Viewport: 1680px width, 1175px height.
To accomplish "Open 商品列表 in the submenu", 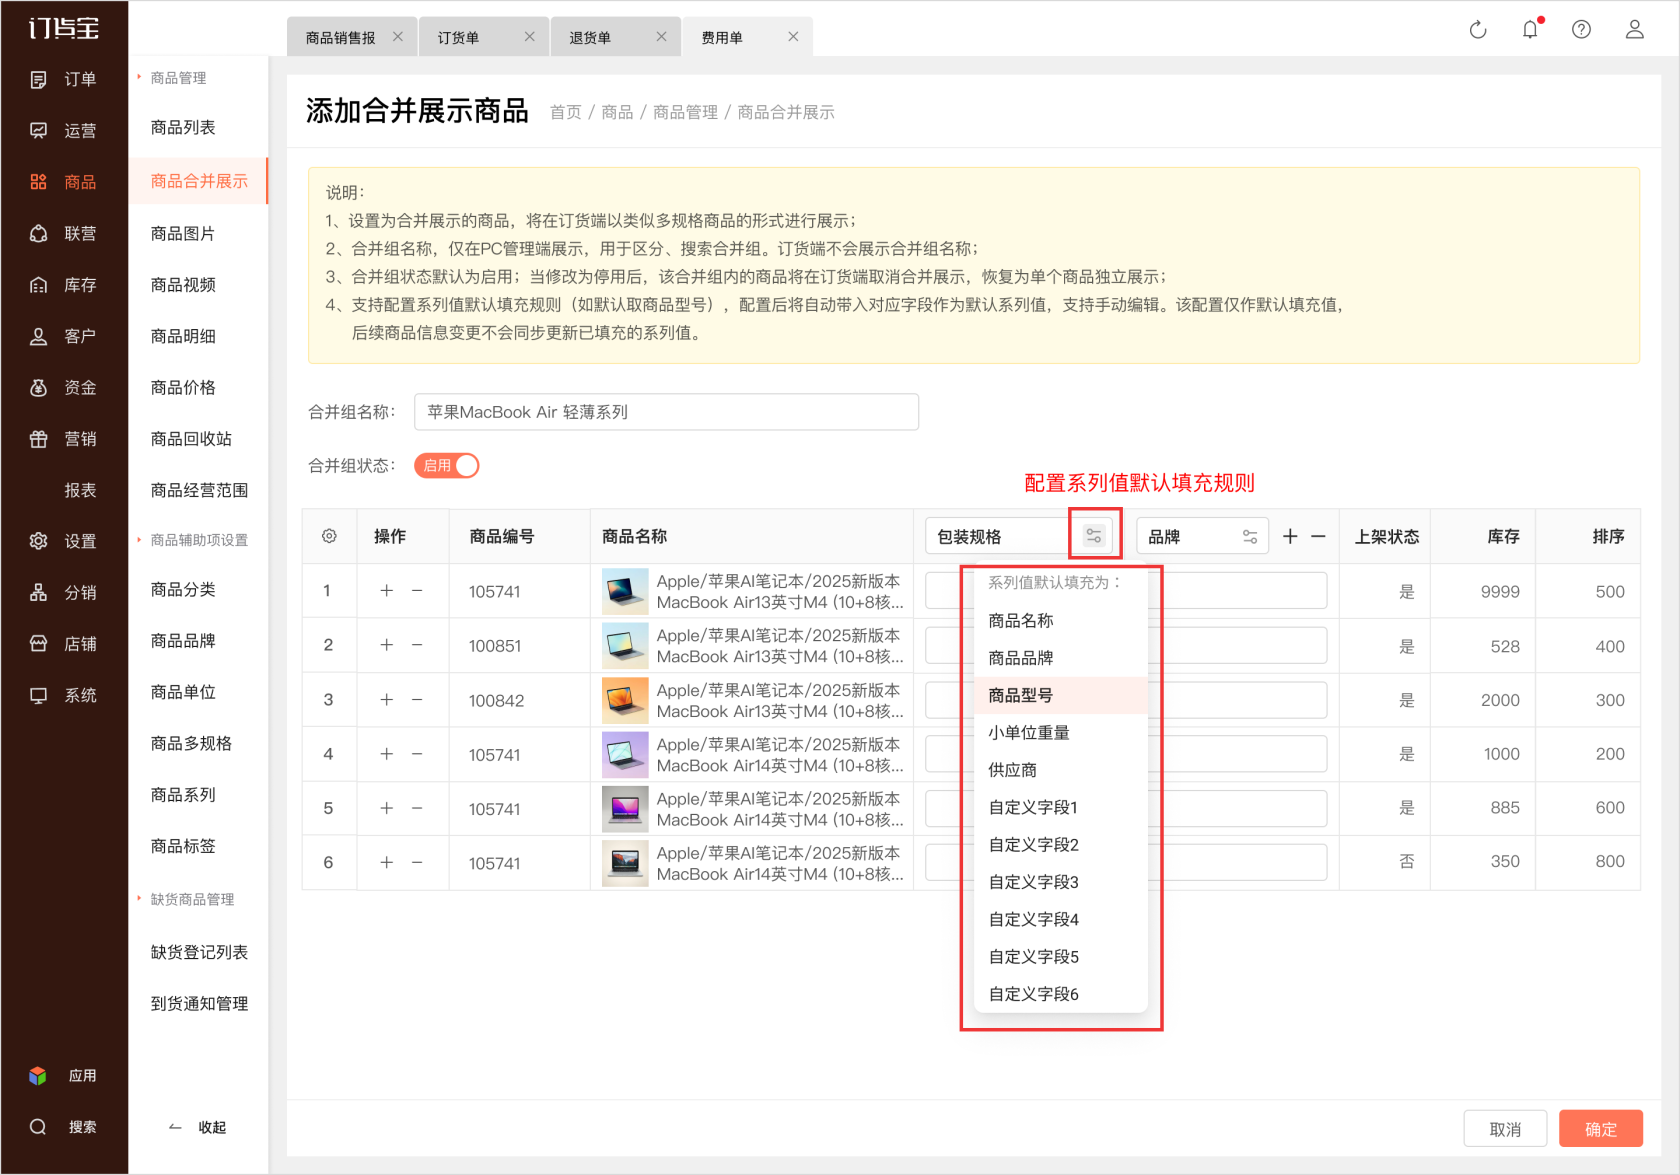I will (x=183, y=127).
